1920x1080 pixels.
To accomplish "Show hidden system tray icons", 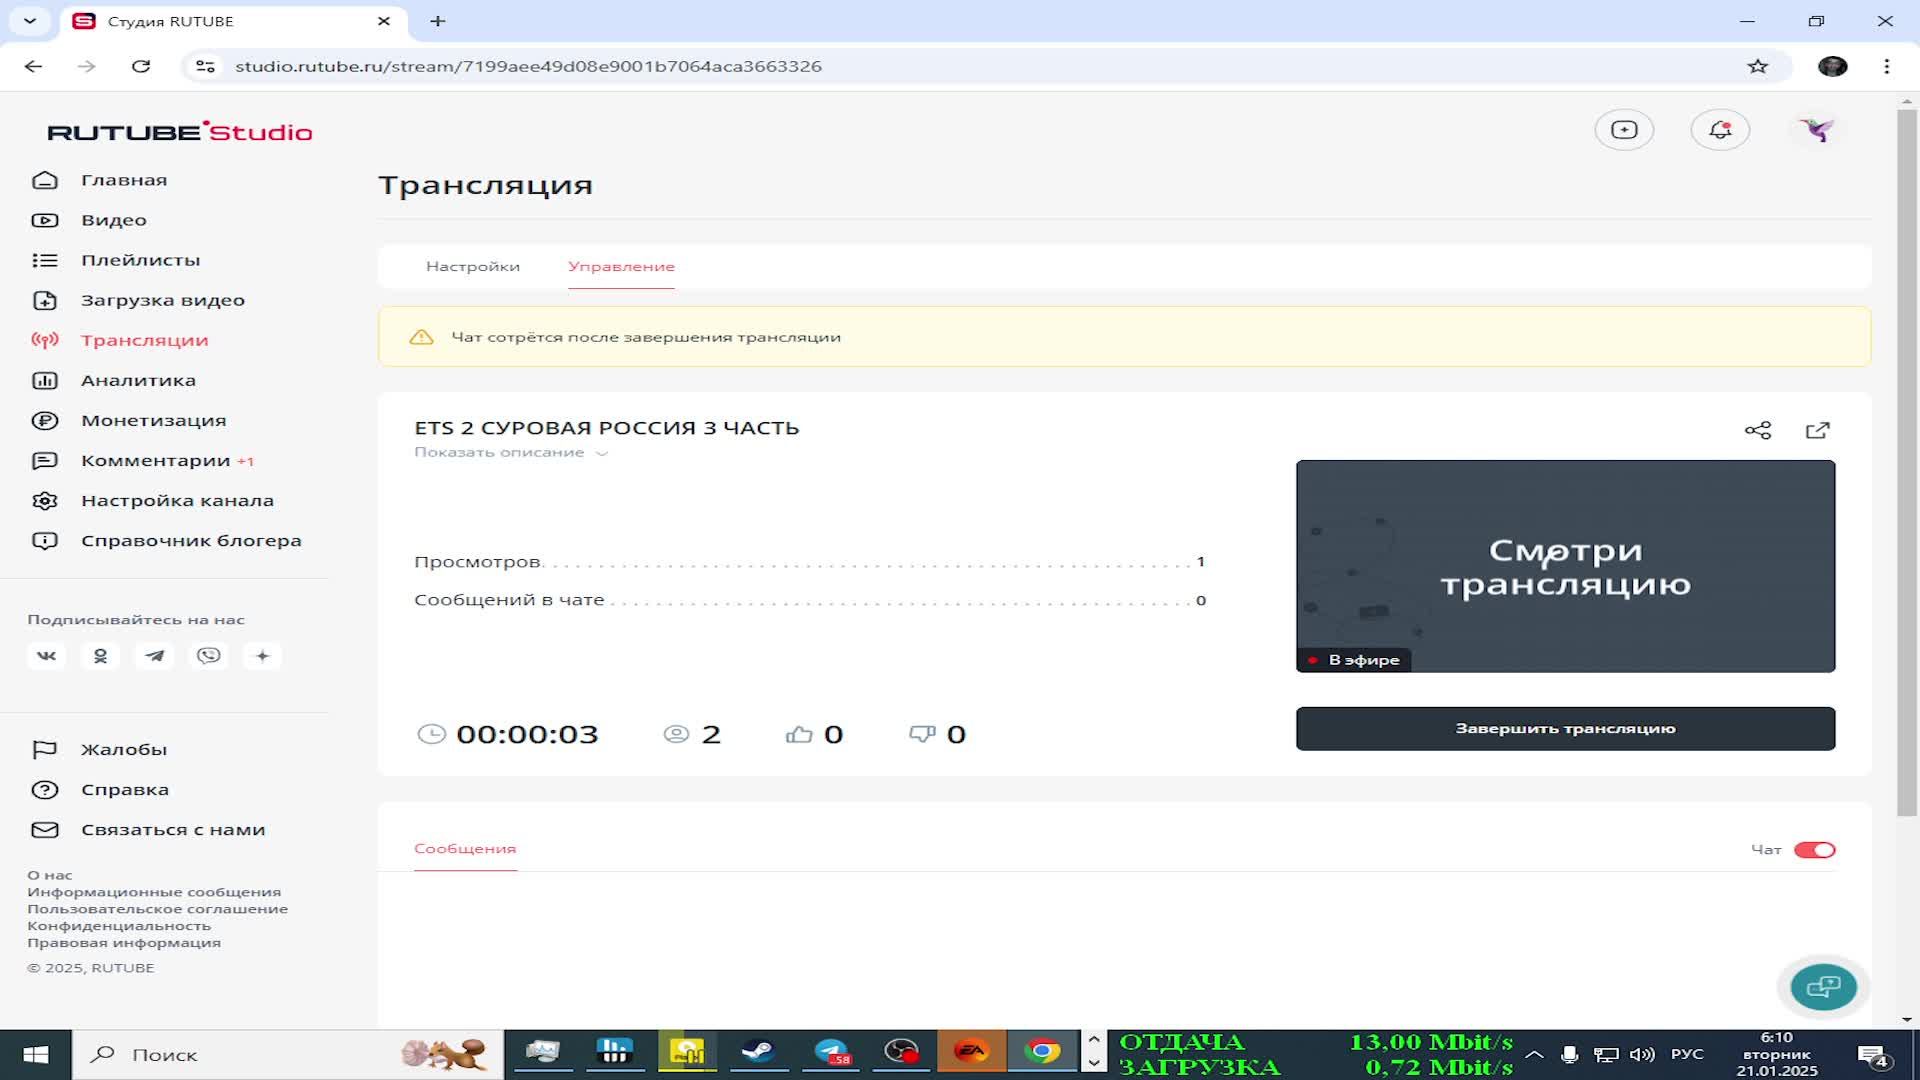I will (1534, 1054).
